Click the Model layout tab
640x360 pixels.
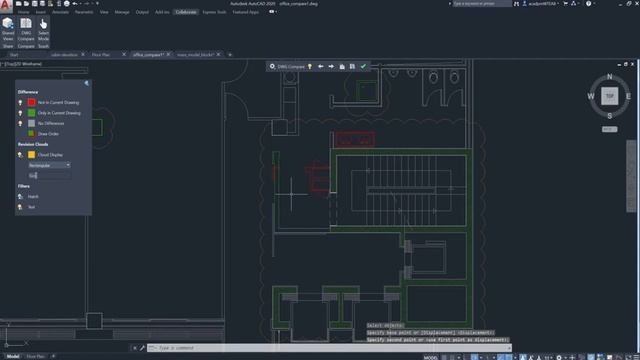13,357
